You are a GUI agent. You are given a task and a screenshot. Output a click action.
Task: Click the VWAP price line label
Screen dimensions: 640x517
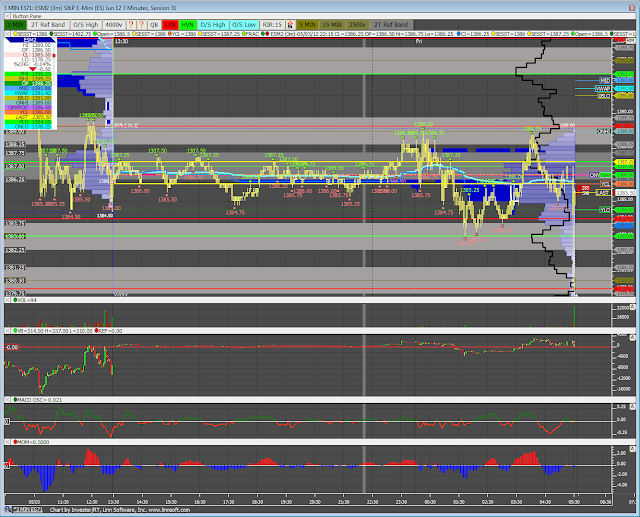tap(603, 88)
